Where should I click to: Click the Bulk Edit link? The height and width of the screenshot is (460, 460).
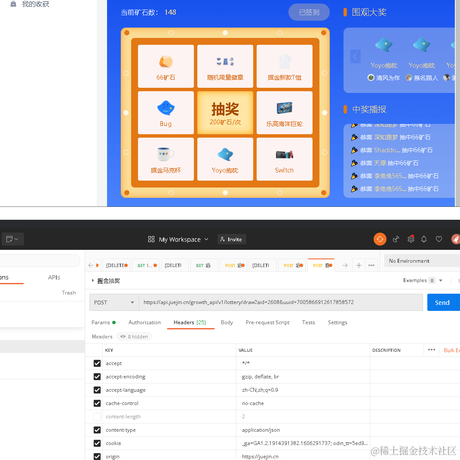point(452,350)
